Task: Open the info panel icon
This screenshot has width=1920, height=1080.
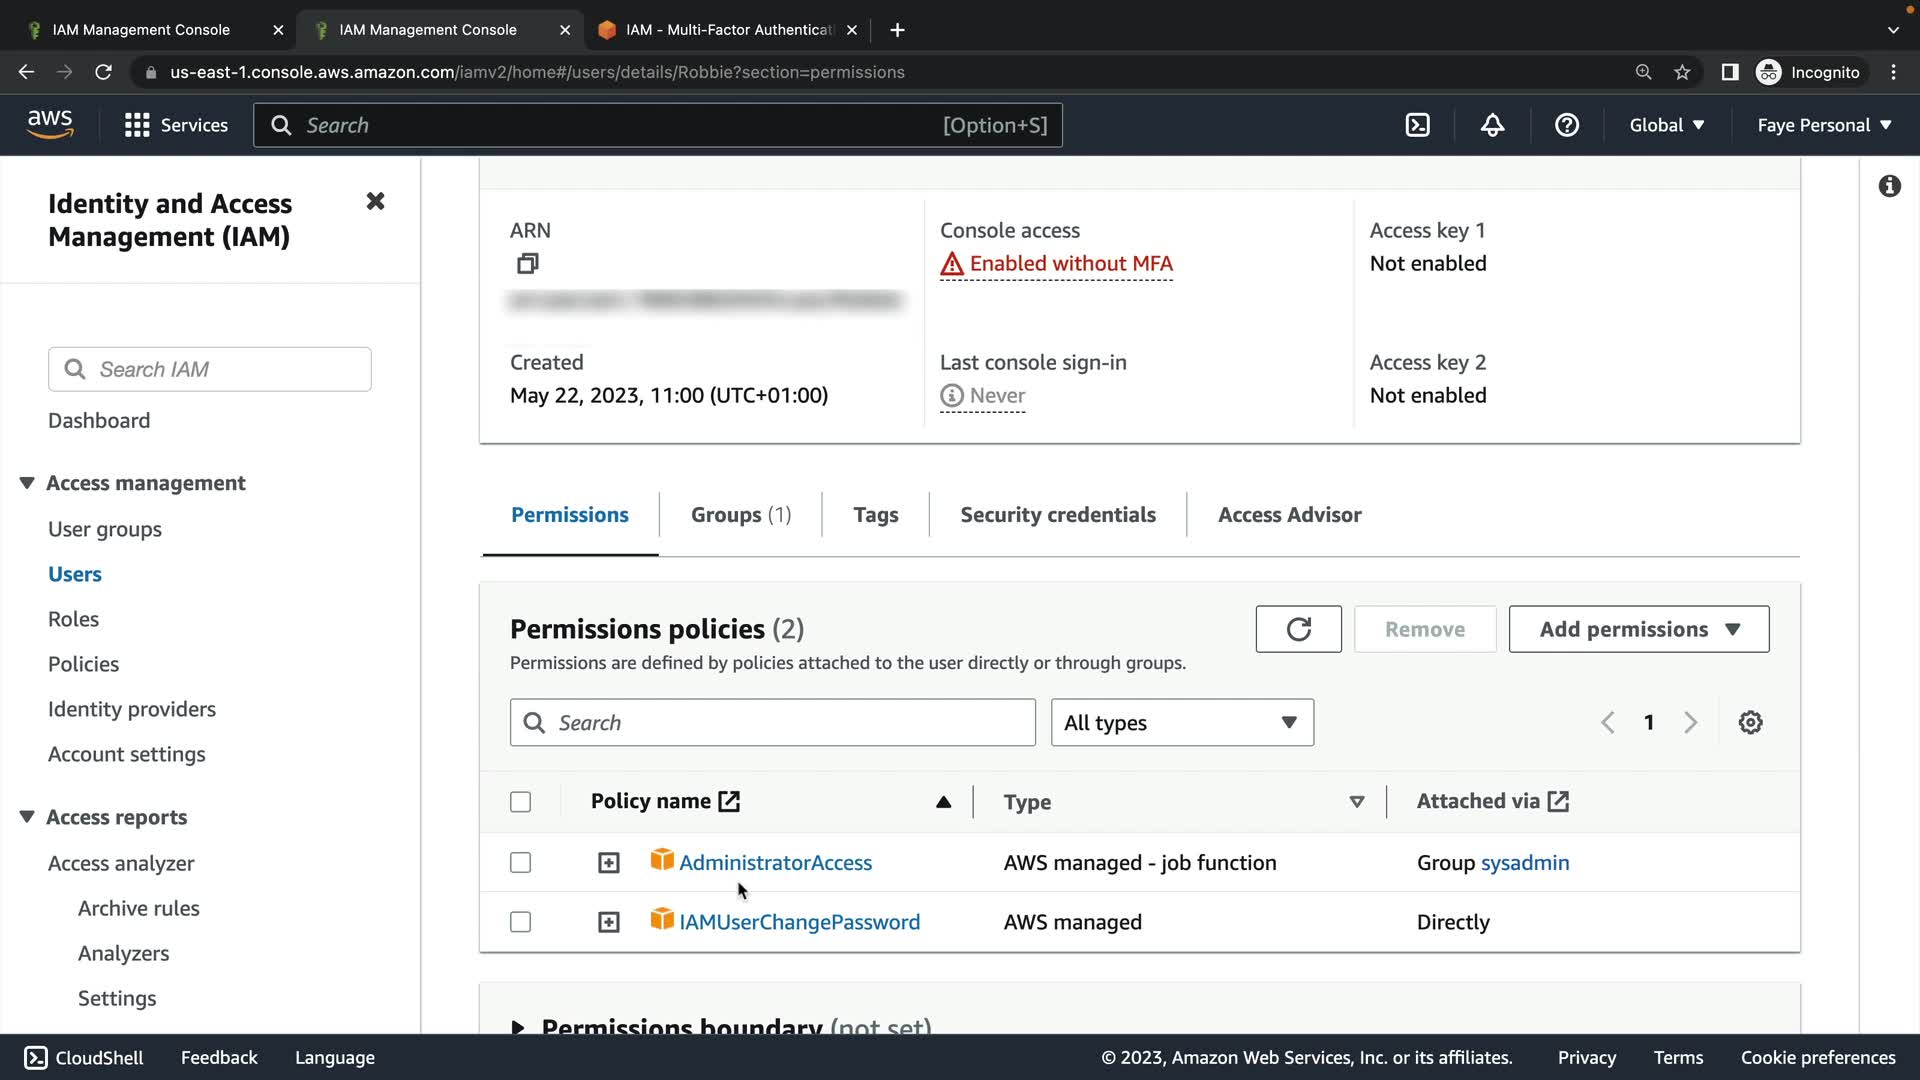Action: click(x=1889, y=186)
